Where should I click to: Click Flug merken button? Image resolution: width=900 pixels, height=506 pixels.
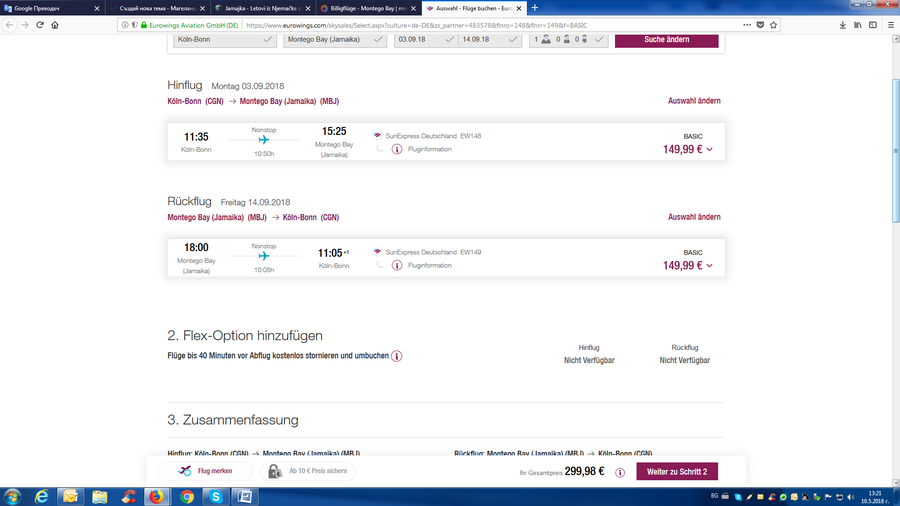pos(205,471)
